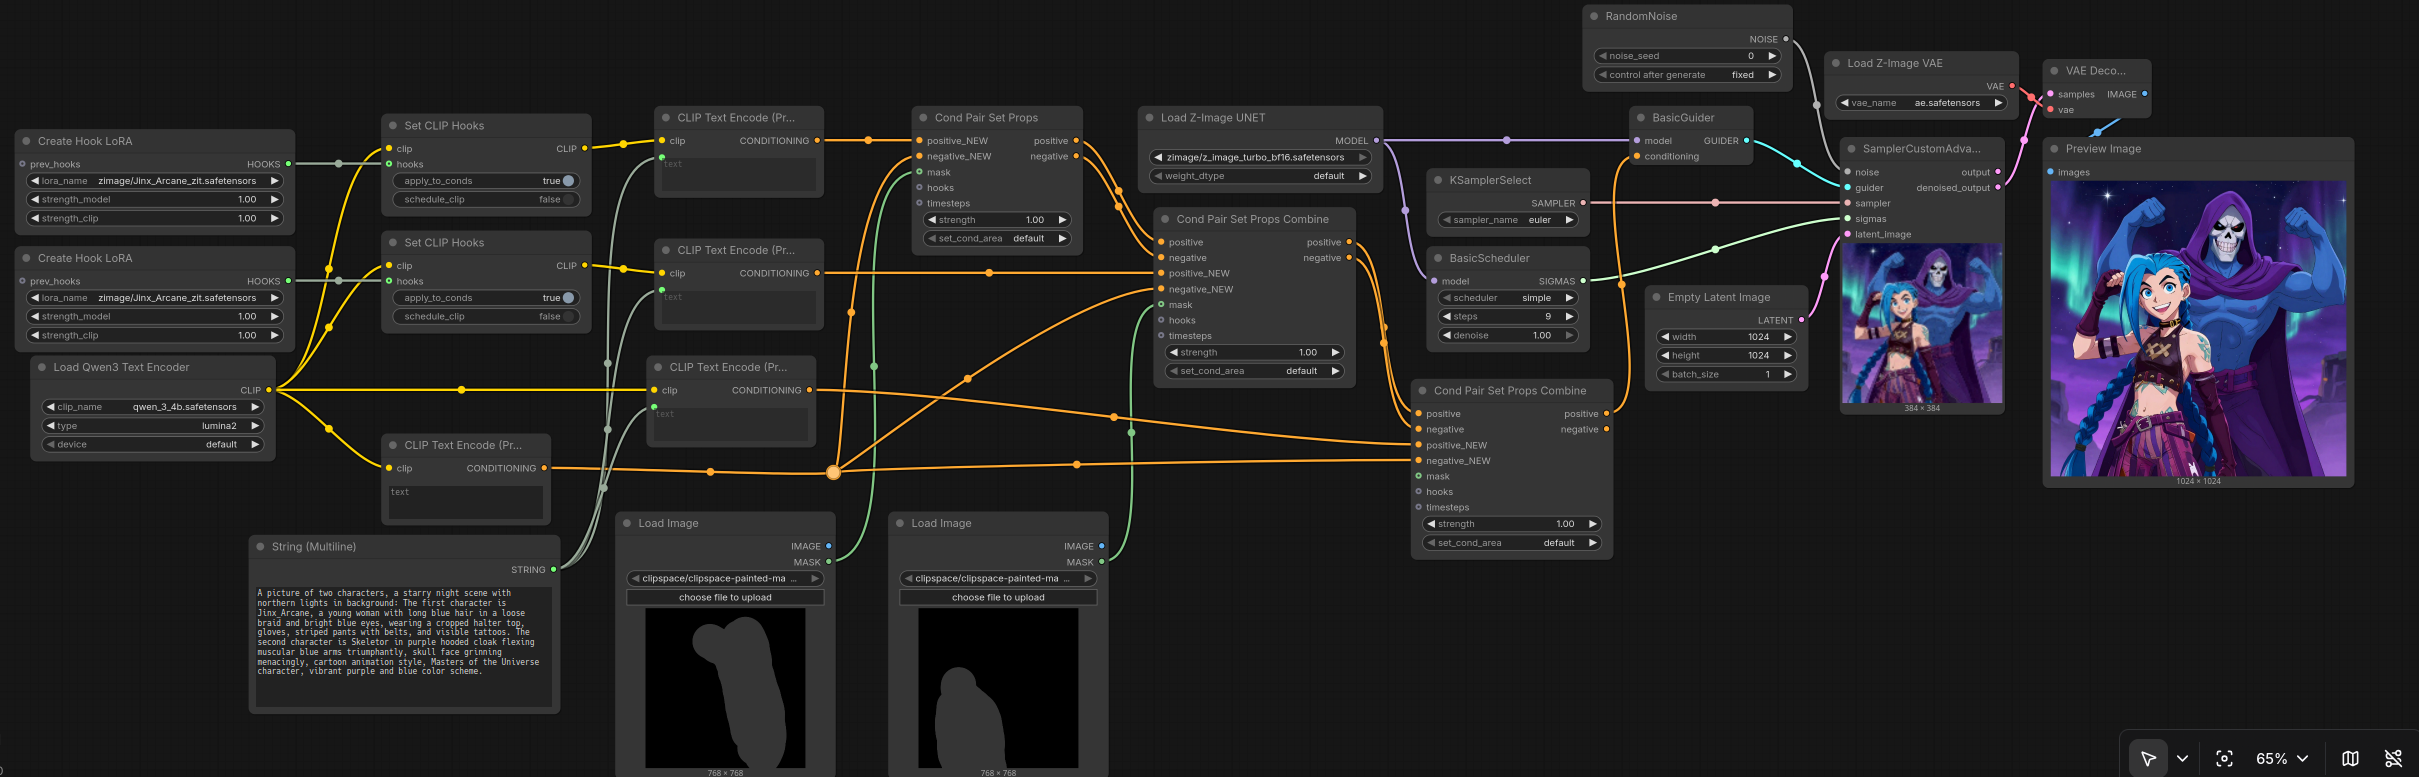Screen dimensions: 2419x777
Task: Decrease steps using the left arrow
Action: pos(1446,317)
